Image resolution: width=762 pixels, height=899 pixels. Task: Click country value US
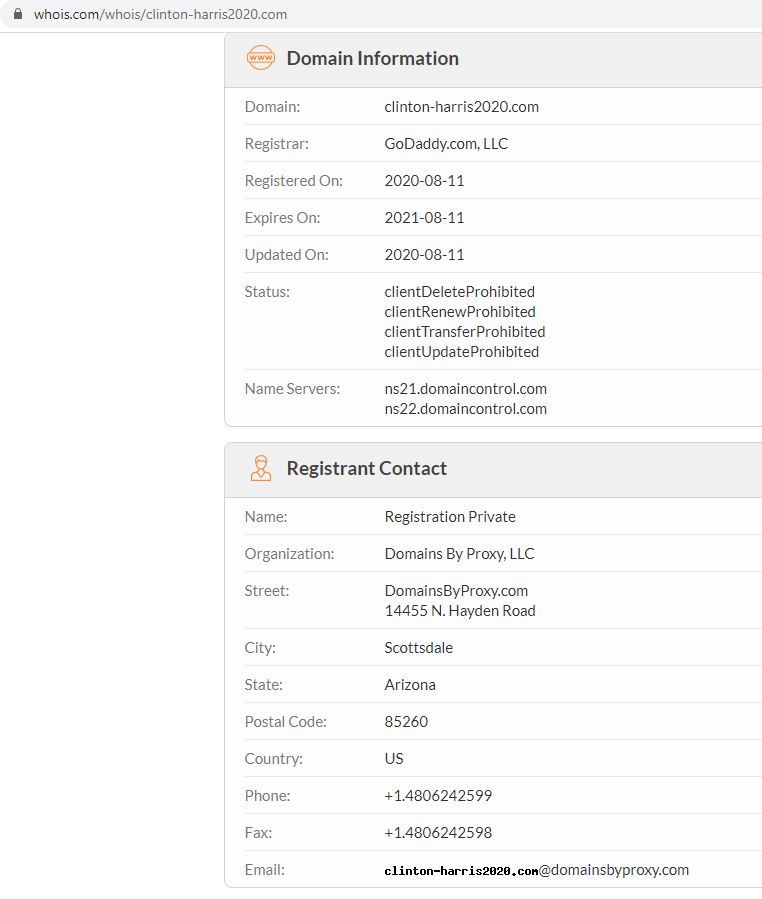[x=394, y=759]
